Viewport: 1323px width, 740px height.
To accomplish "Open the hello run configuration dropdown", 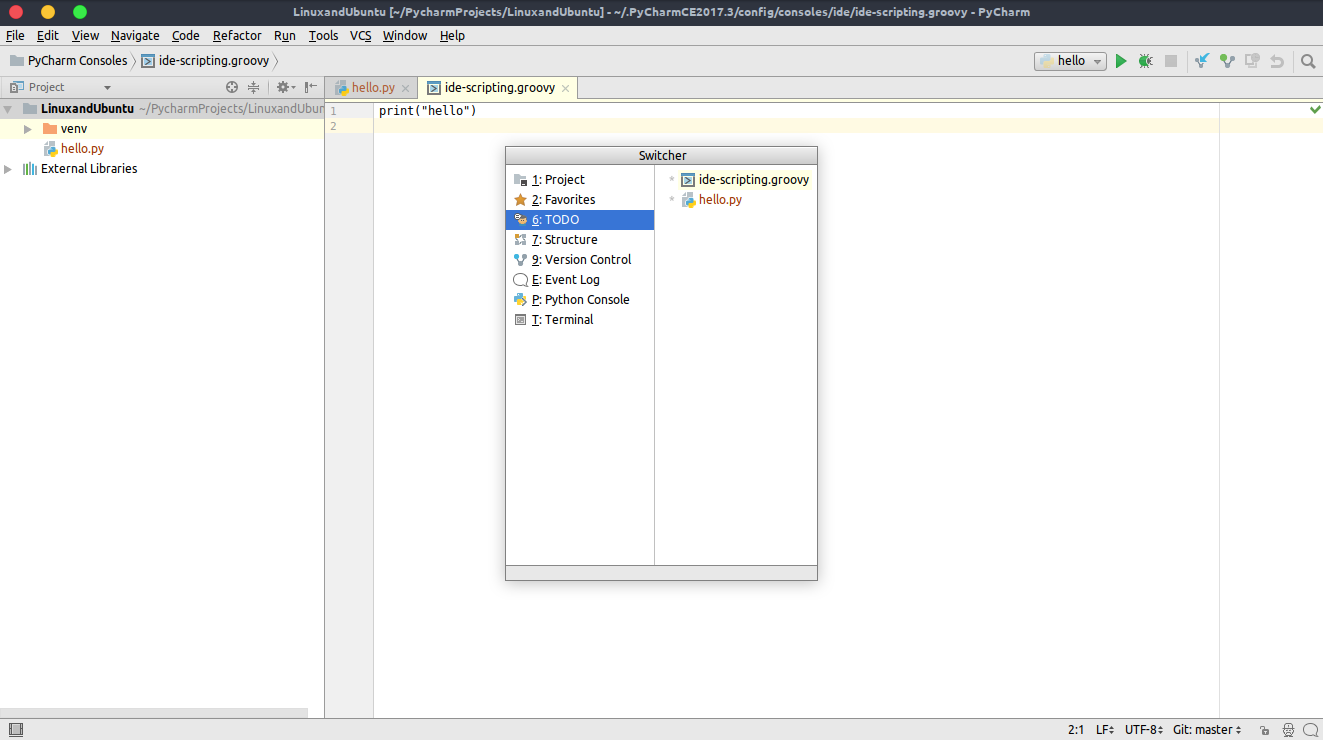I will (x=1097, y=61).
